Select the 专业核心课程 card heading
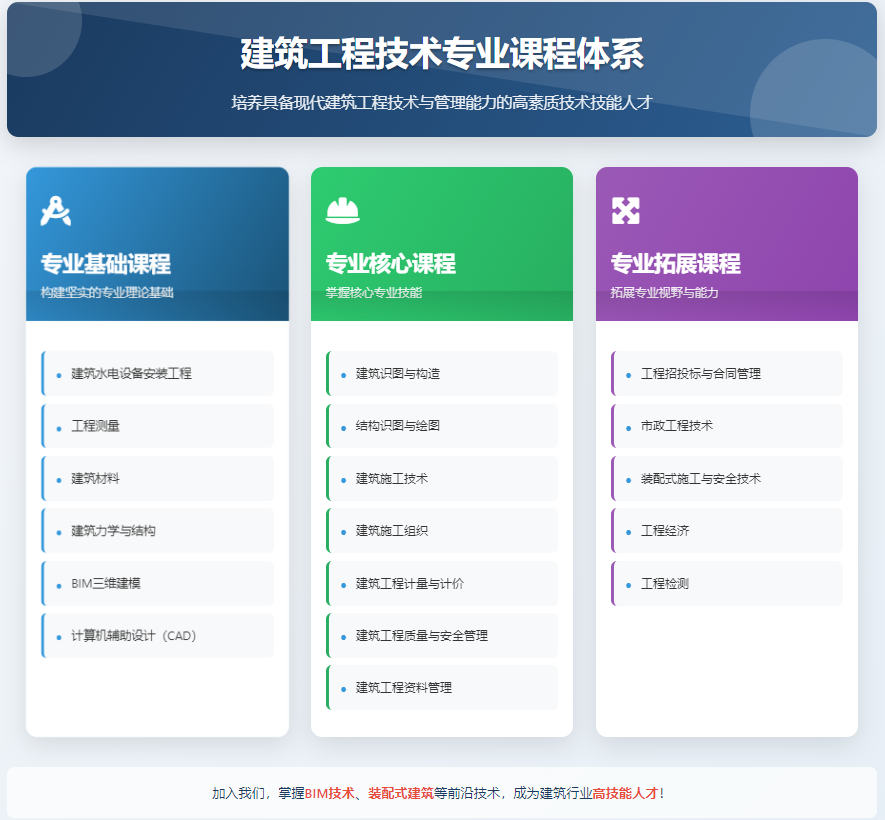 click(x=390, y=264)
